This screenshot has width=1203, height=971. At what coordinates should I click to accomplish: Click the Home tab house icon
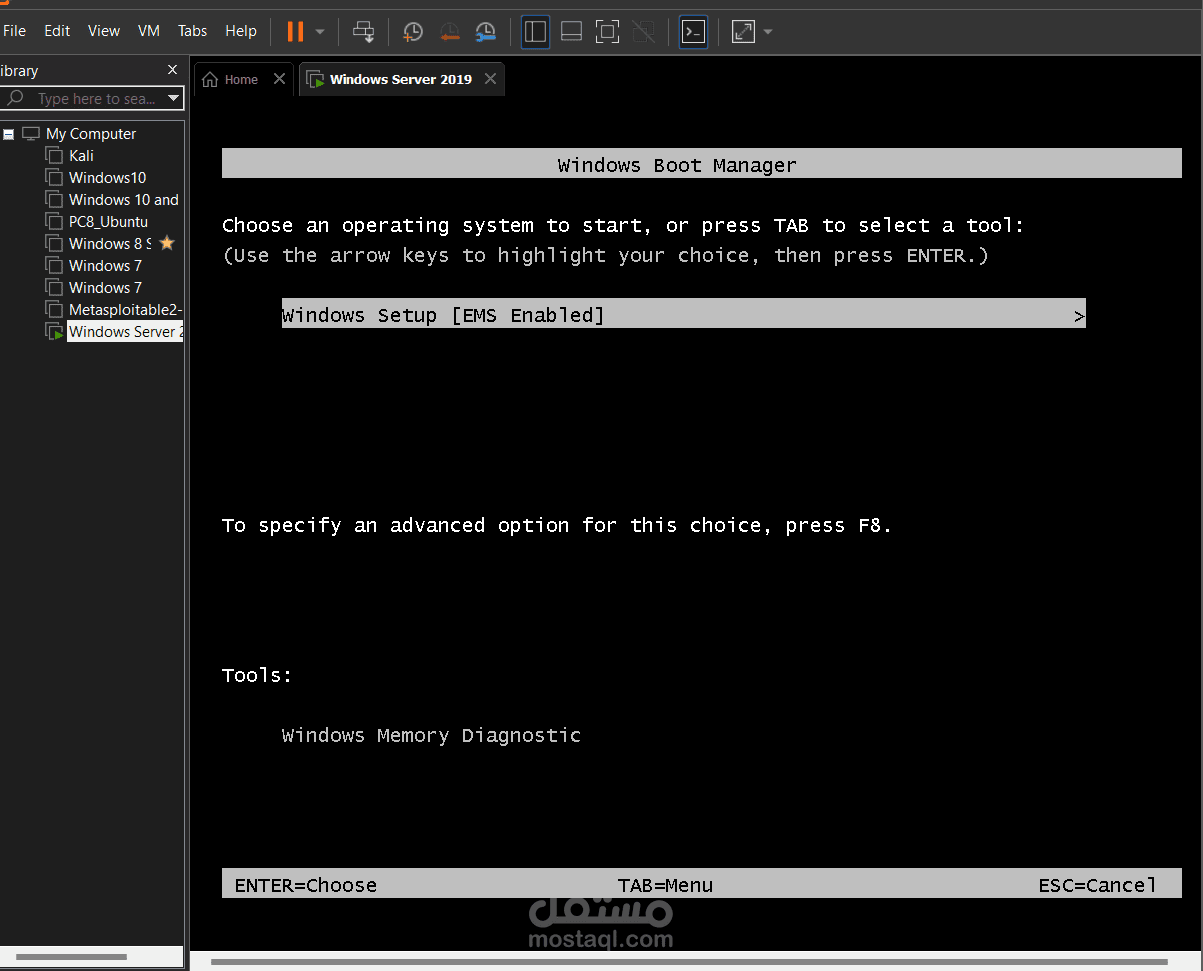[210, 79]
